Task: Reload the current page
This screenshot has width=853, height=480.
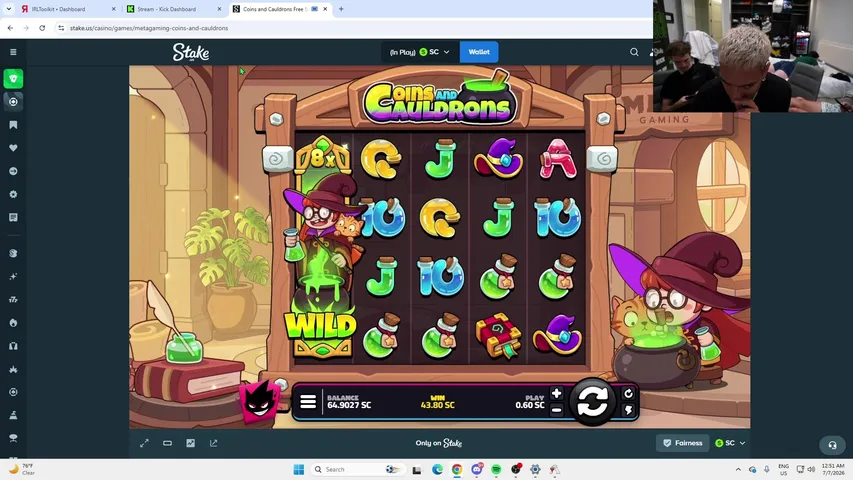Action: click(42, 28)
